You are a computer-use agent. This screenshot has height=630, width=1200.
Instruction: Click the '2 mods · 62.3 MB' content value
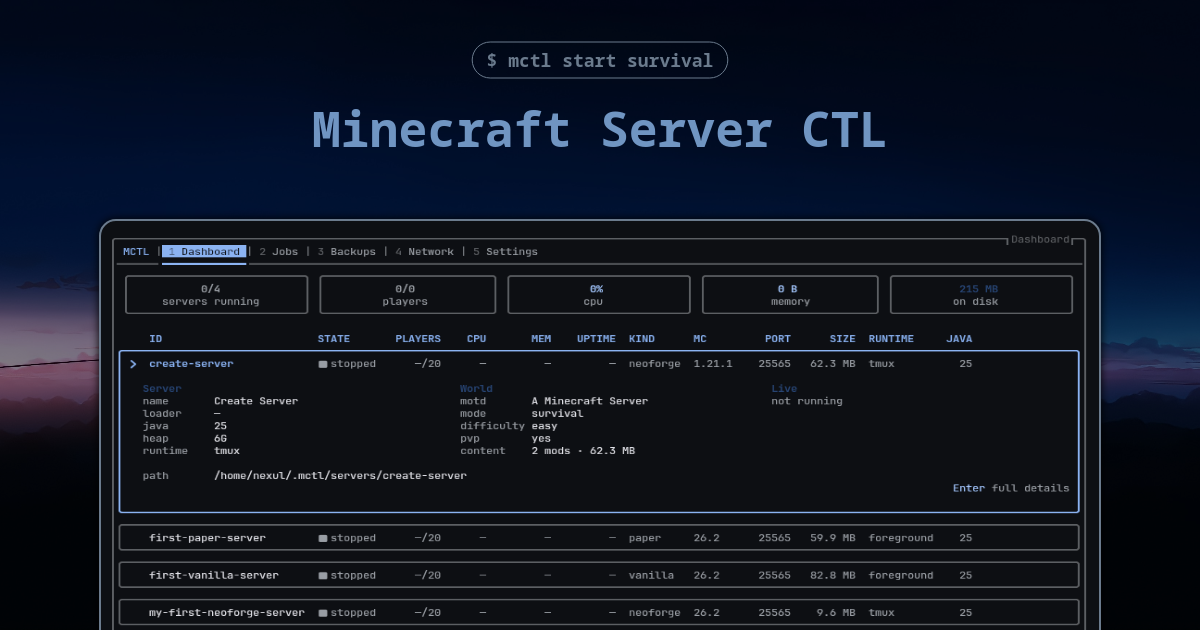point(583,451)
